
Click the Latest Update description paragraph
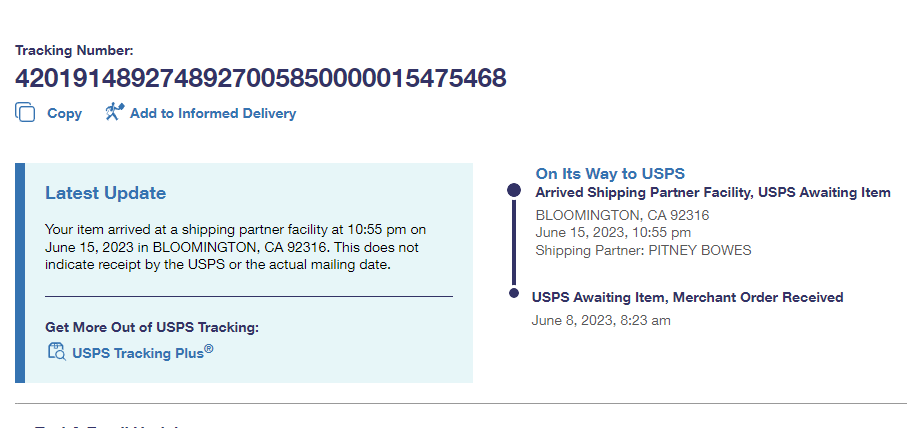click(x=238, y=246)
